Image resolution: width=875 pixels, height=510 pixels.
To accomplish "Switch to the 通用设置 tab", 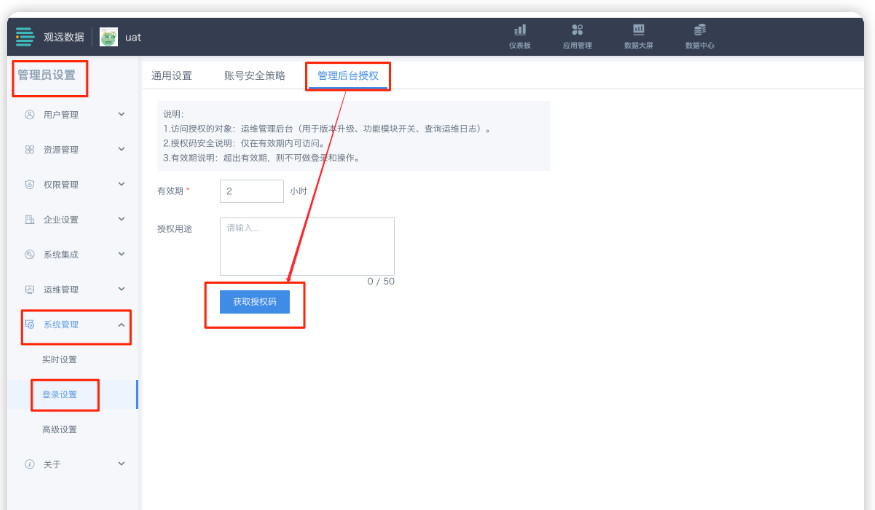I will [171, 76].
